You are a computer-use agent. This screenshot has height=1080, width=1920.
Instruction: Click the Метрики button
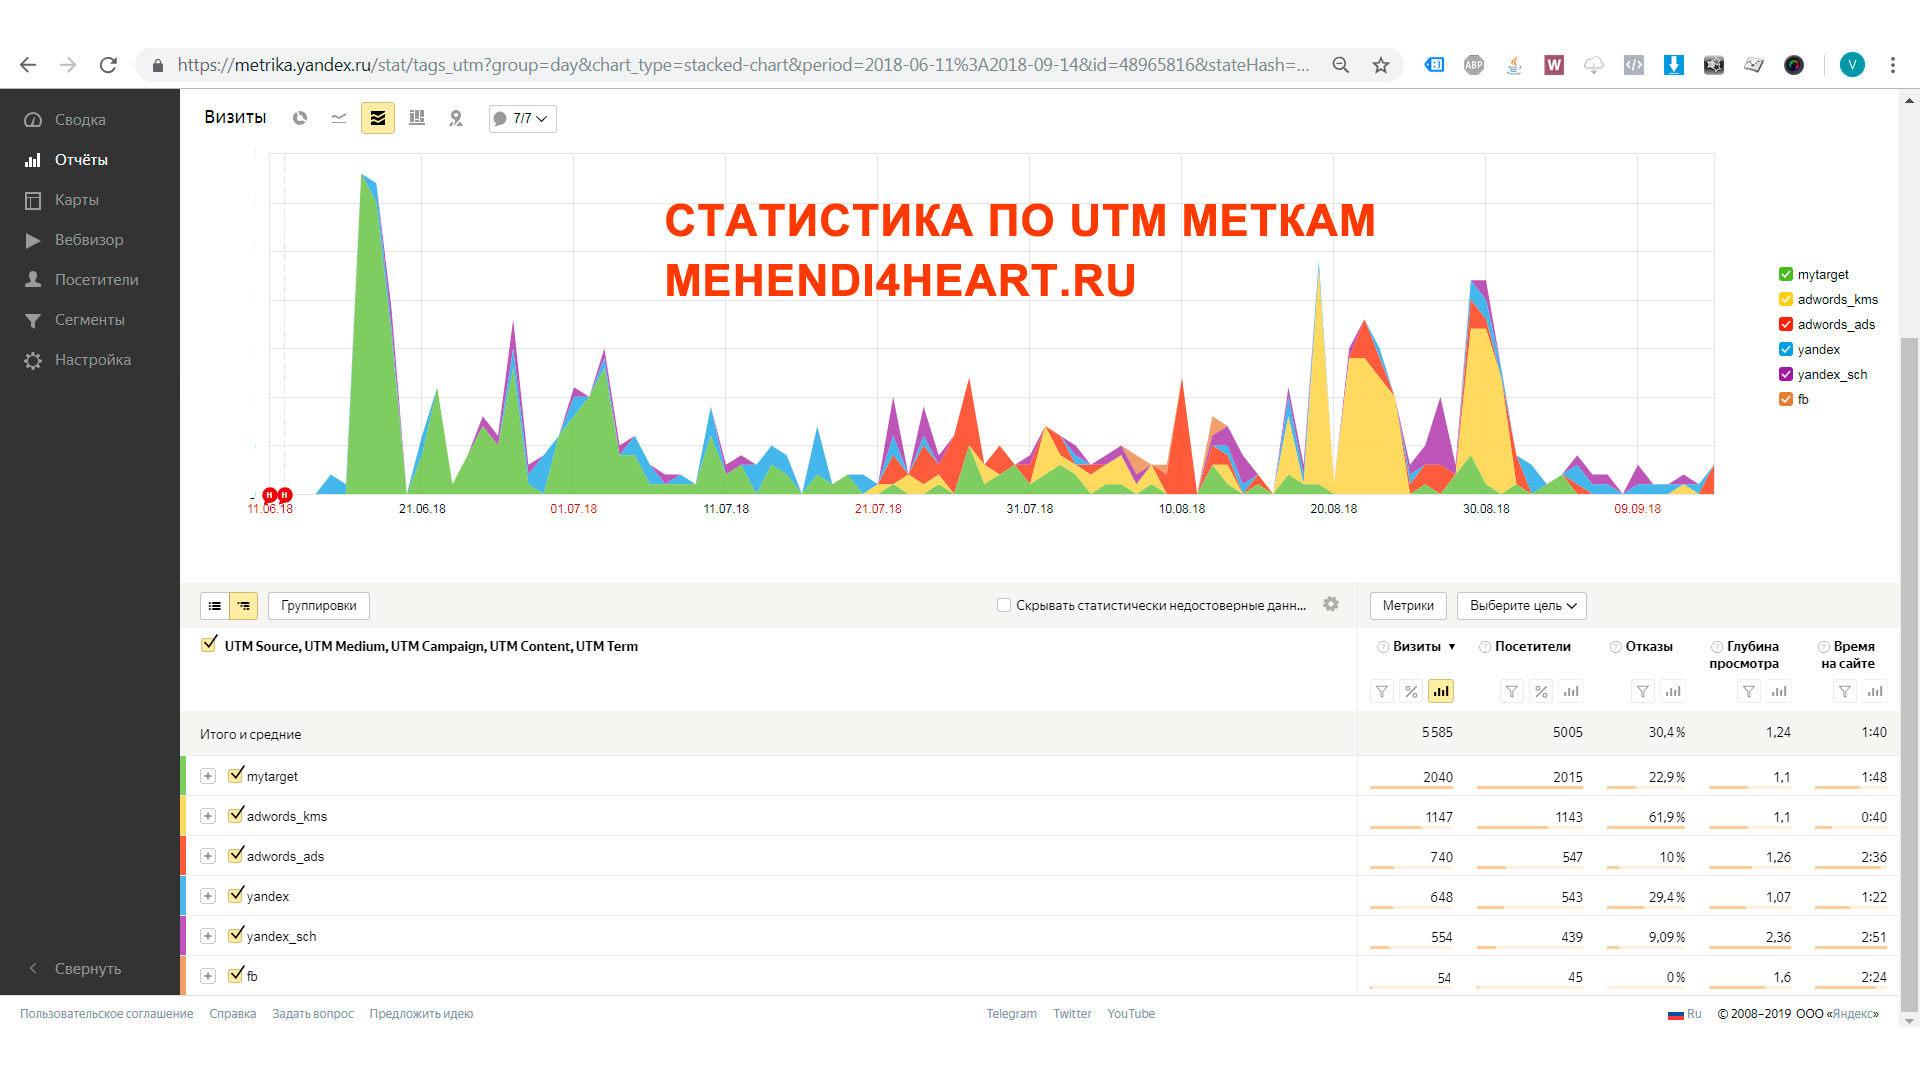point(1407,605)
